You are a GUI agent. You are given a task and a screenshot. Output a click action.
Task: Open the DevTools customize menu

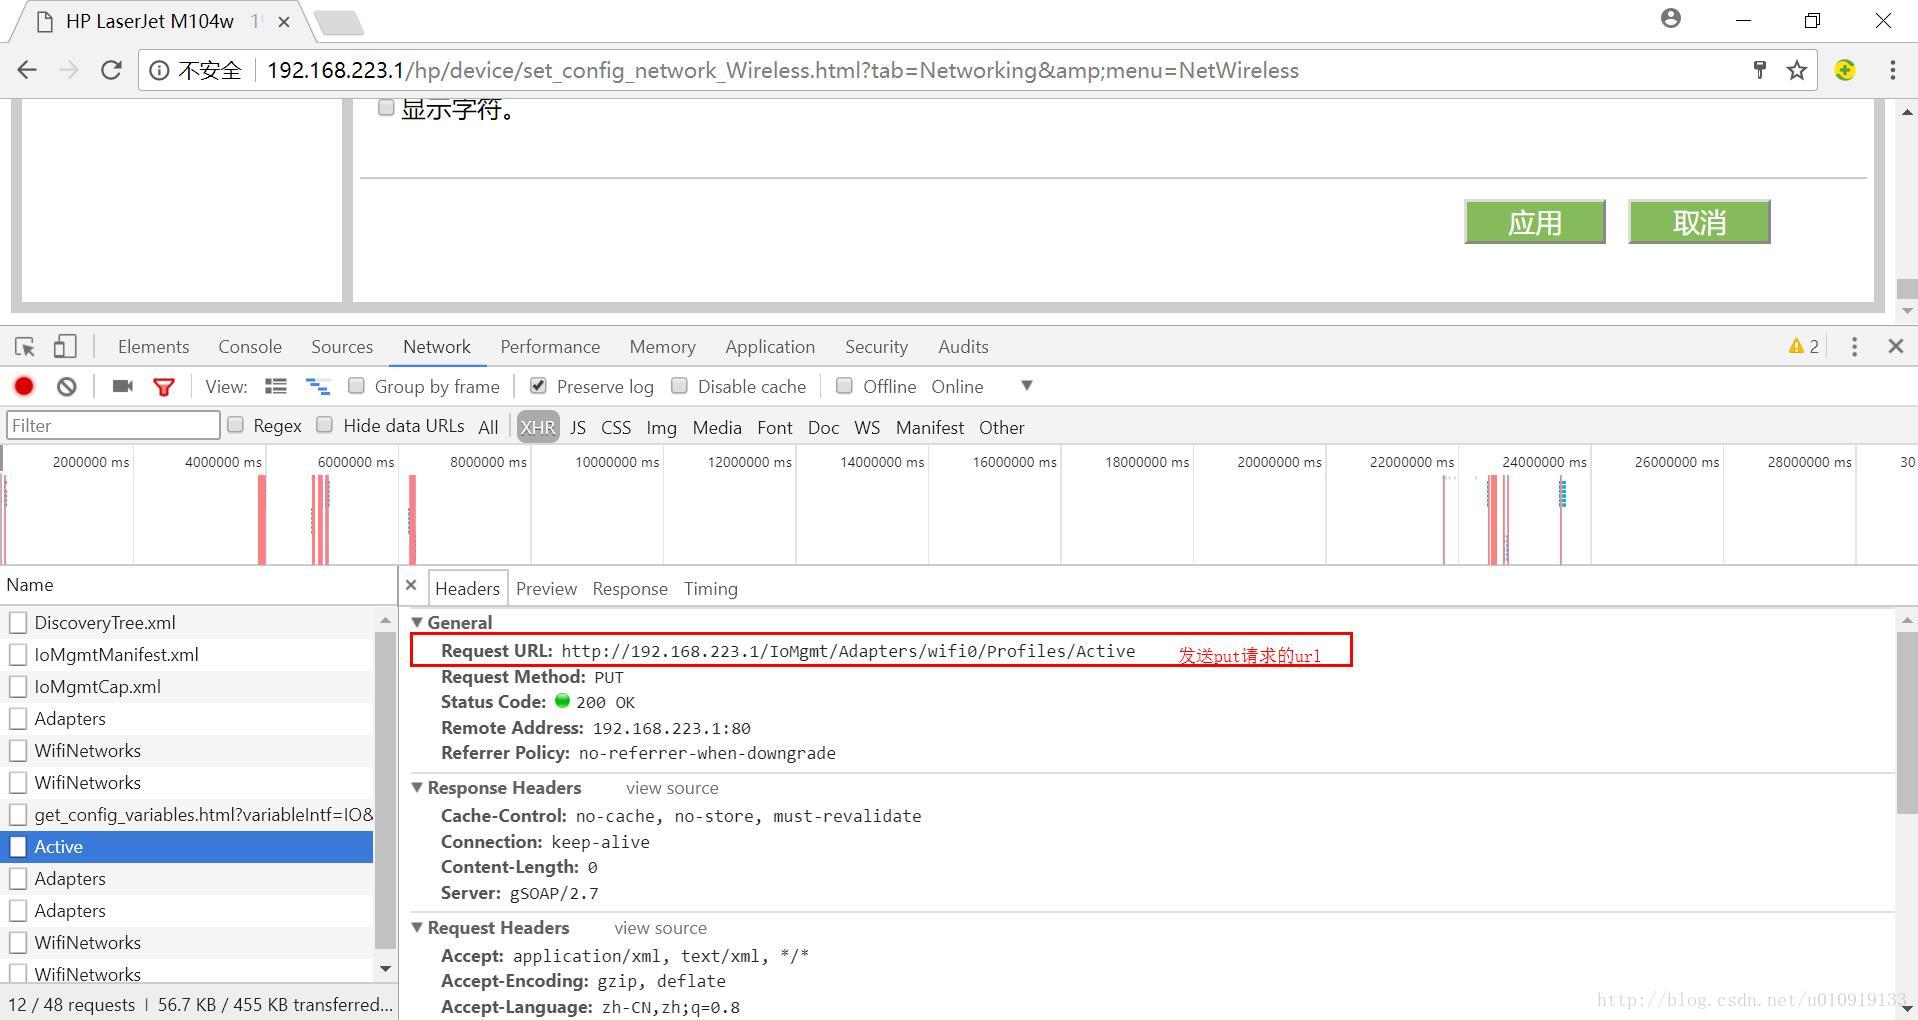pyautogui.click(x=1854, y=346)
